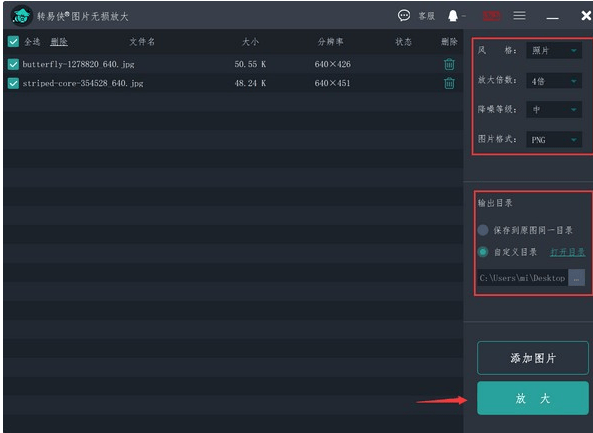Click the Enlarge (放大) button
The width and height of the screenshot is (593, 433).
tap(533, 398)
